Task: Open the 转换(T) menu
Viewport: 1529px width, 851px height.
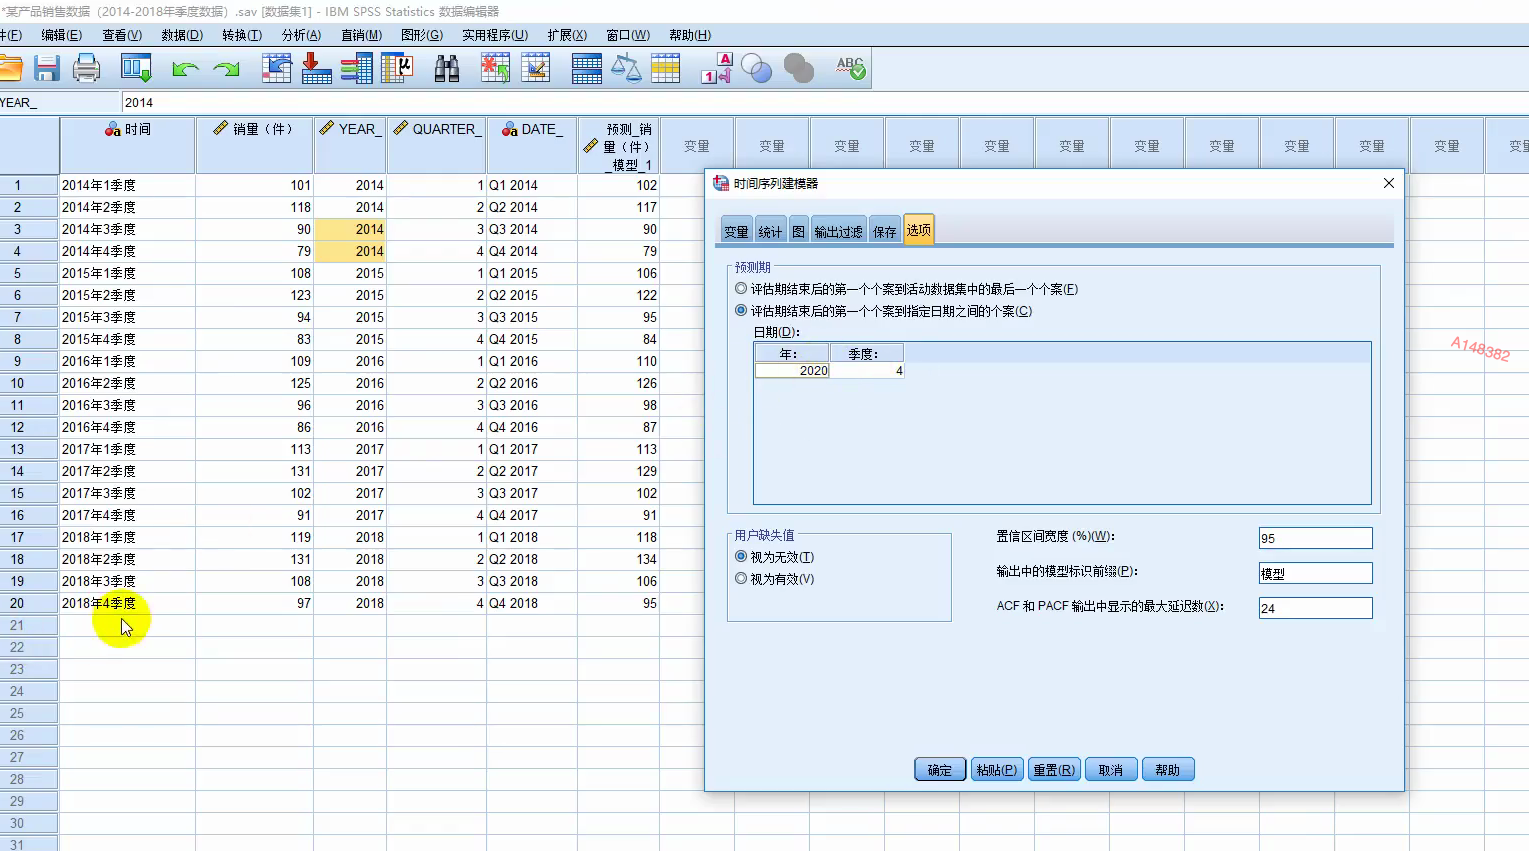Action: tap(242, 35)
